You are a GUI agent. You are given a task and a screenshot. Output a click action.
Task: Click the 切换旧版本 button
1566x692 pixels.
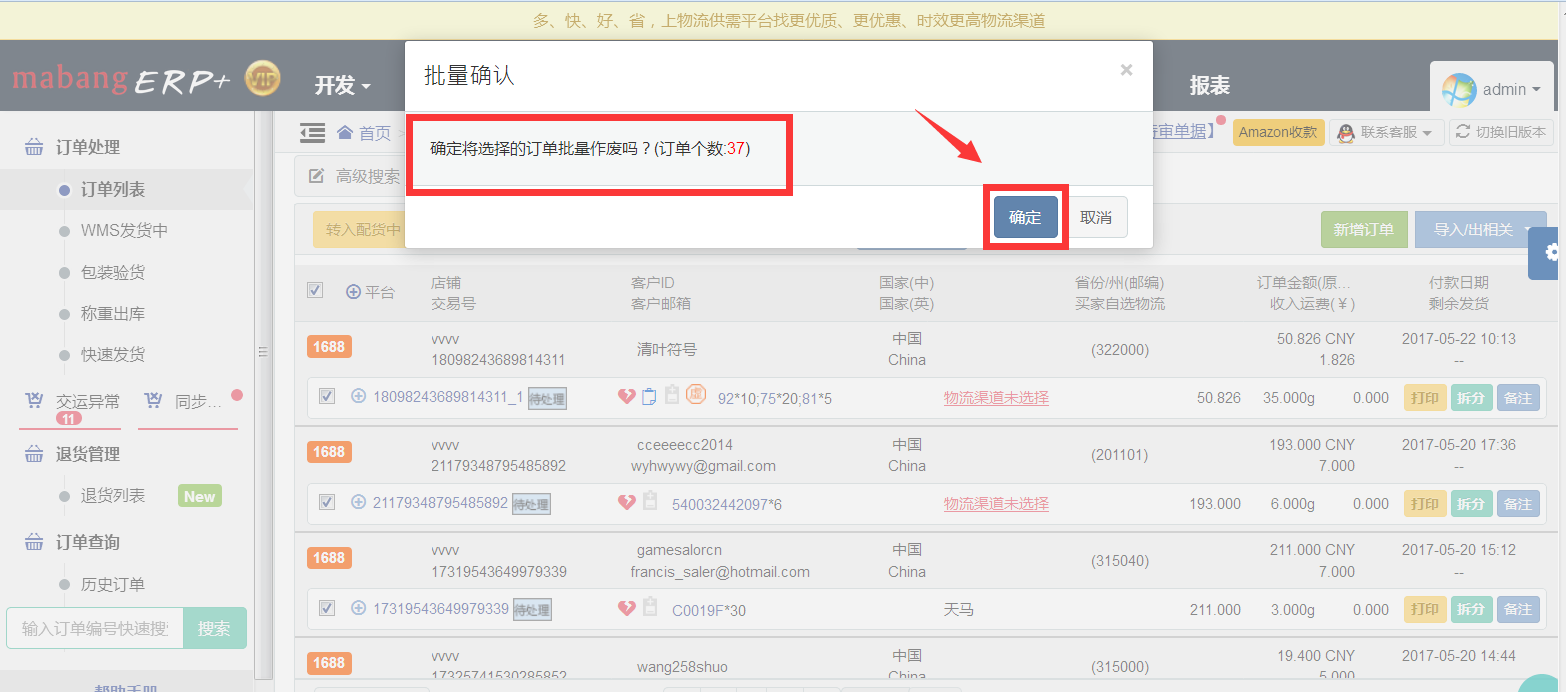pyautogui.click(x=1501, y=132)
